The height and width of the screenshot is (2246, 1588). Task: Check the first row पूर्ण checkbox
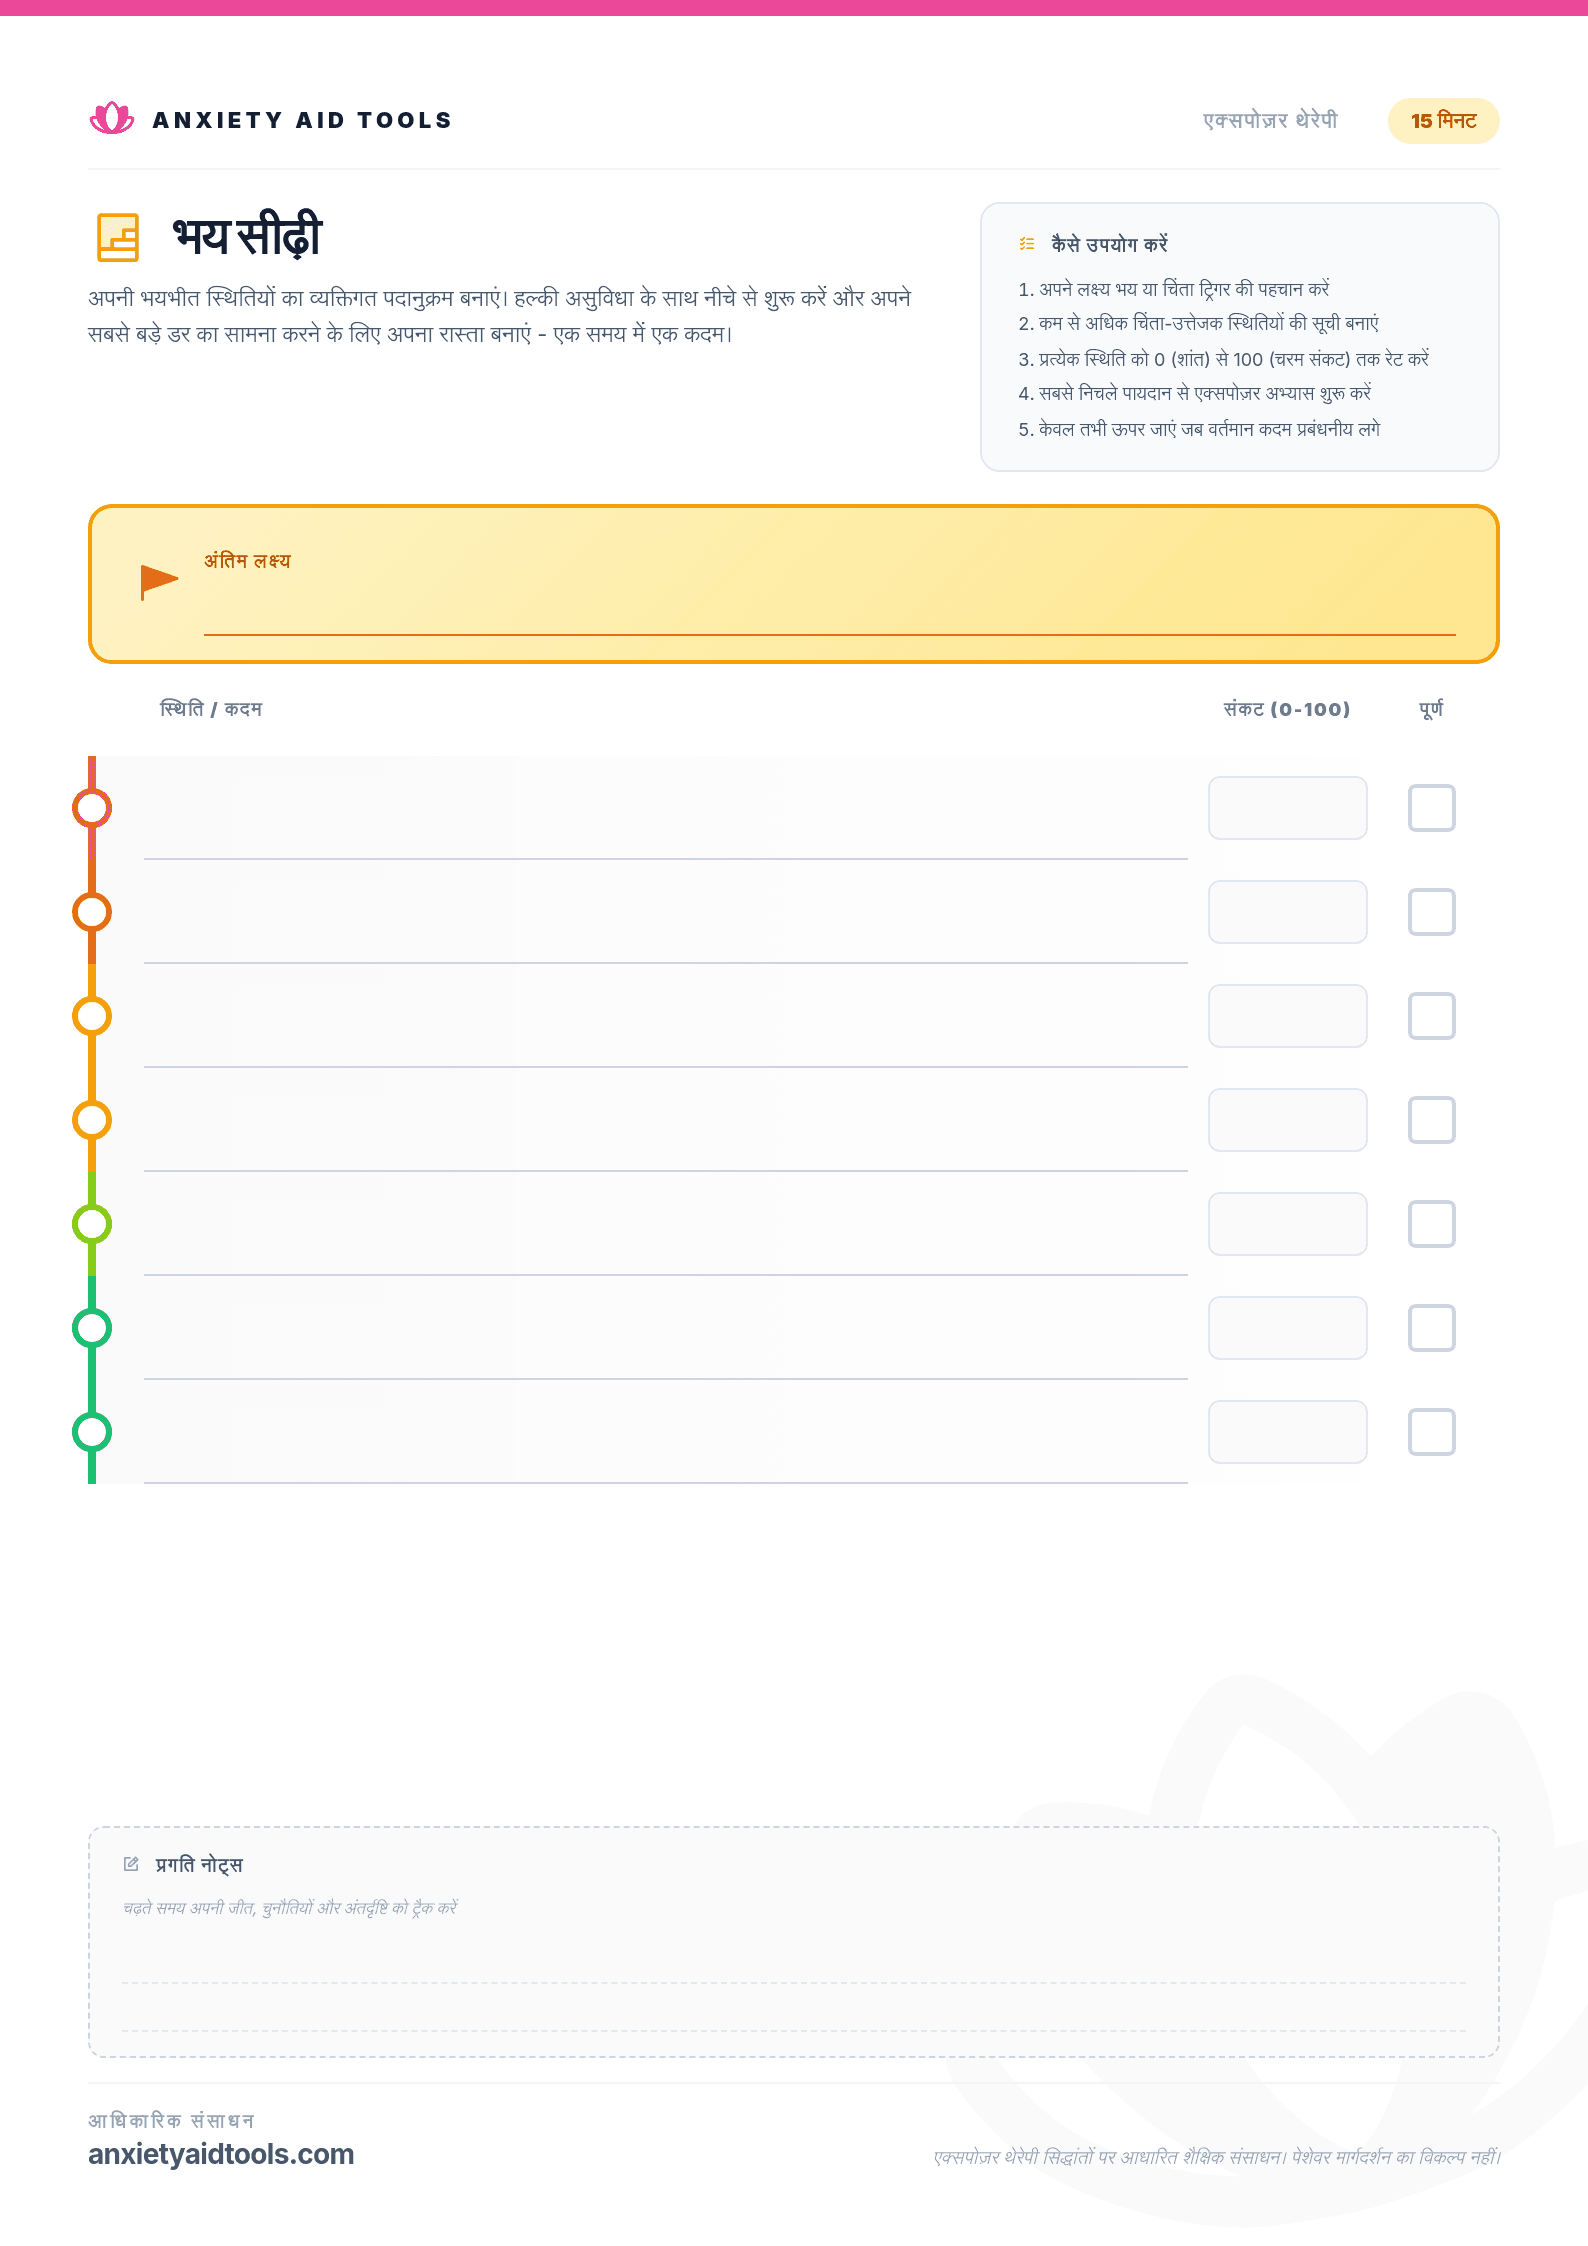tap(1431, 808)
